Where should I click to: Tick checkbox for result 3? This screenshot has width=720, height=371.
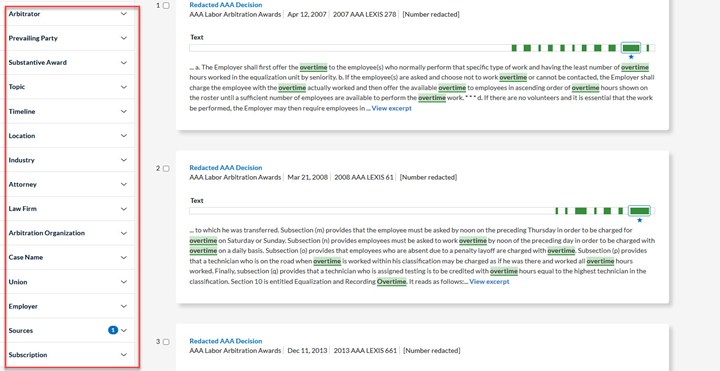coord(166,342)
